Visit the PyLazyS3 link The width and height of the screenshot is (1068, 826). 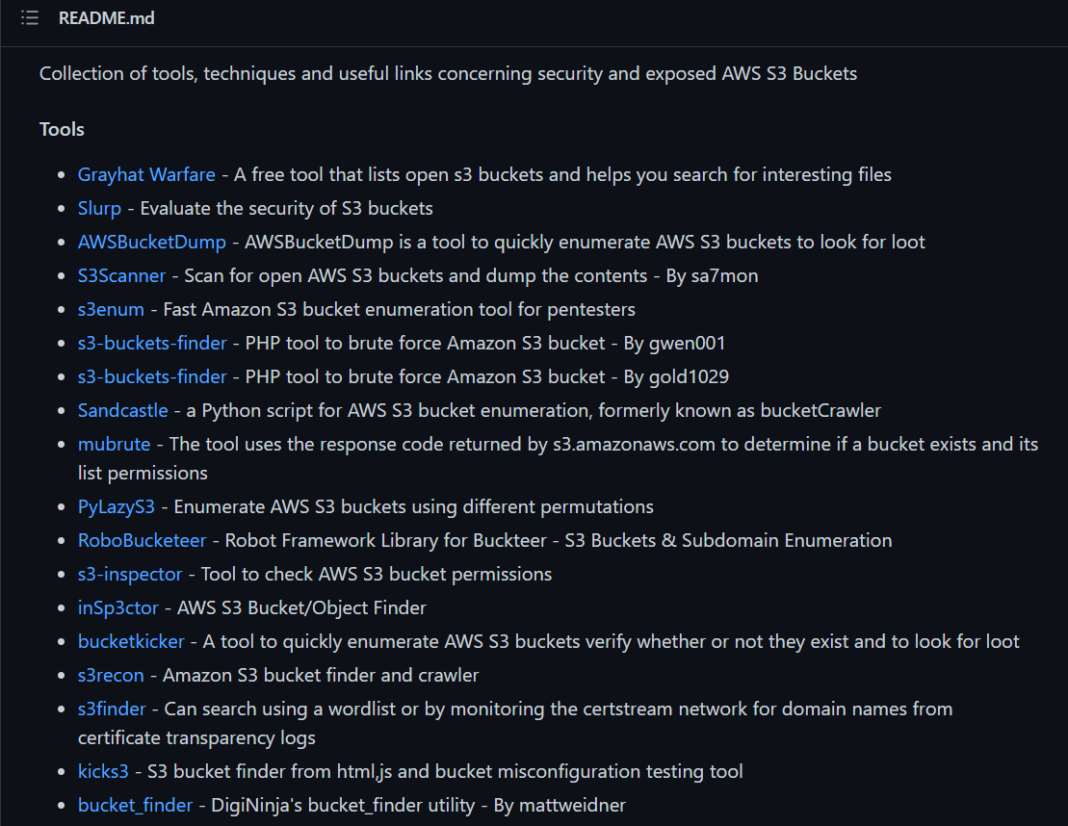[x=116, y=507]
